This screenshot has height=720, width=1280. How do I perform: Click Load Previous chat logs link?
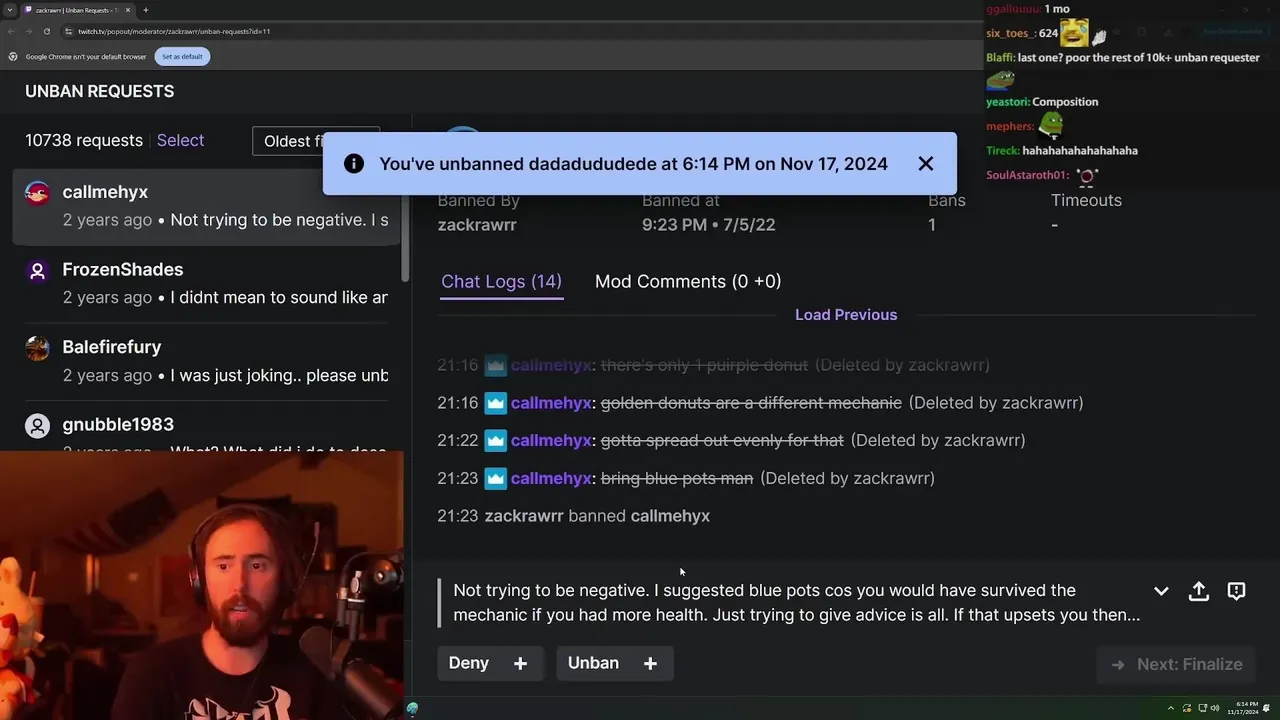tap(846, 315)
